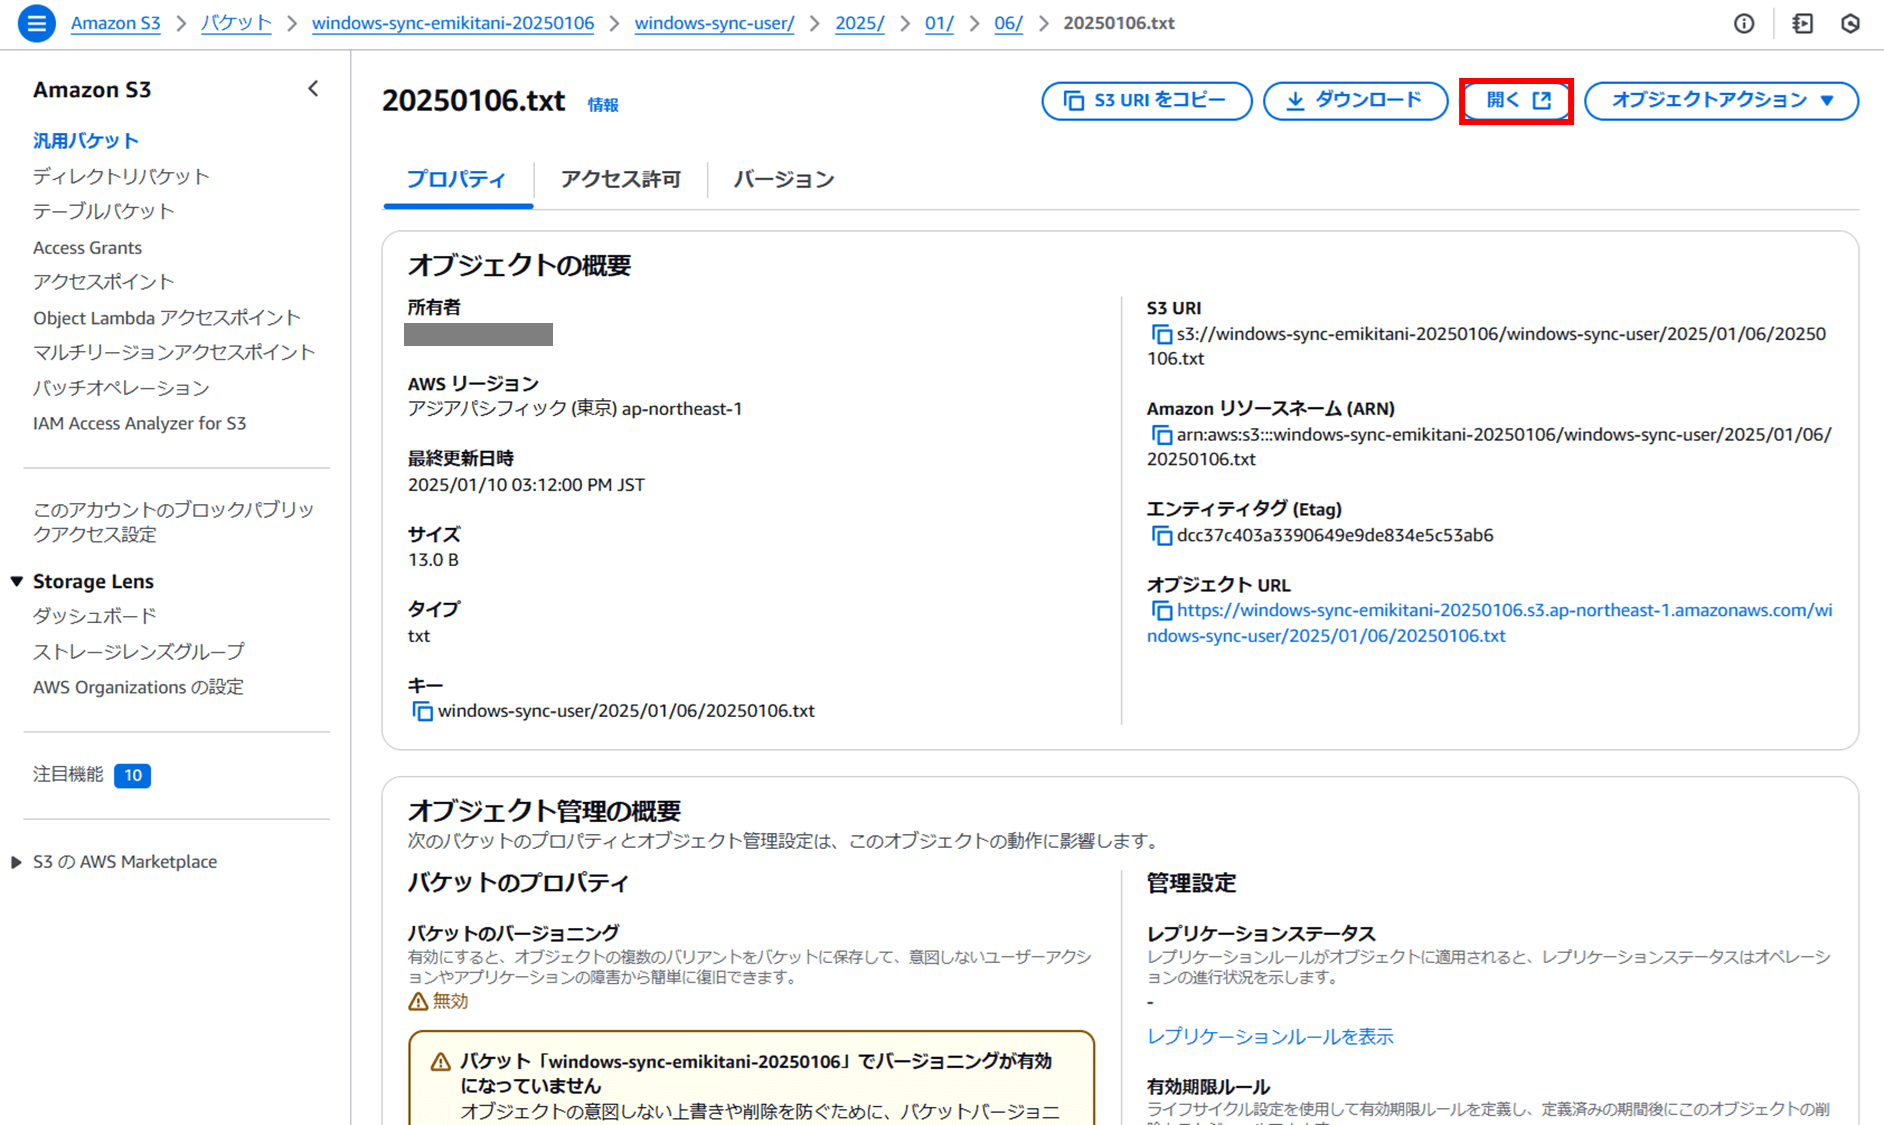Open the windows-sync-user/ breadcrumb
This screenshot has width=1884, height=1125.
[x=714, y=23]
